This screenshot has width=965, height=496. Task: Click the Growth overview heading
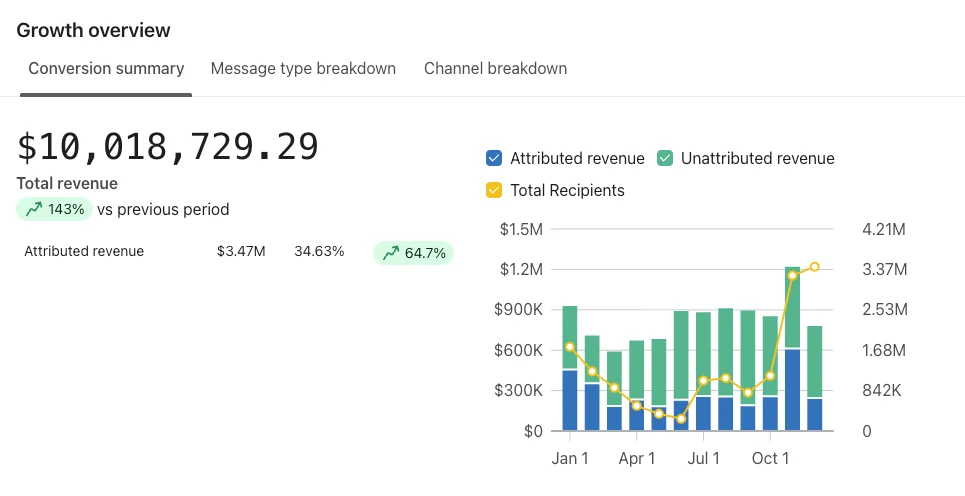[94, 30]
